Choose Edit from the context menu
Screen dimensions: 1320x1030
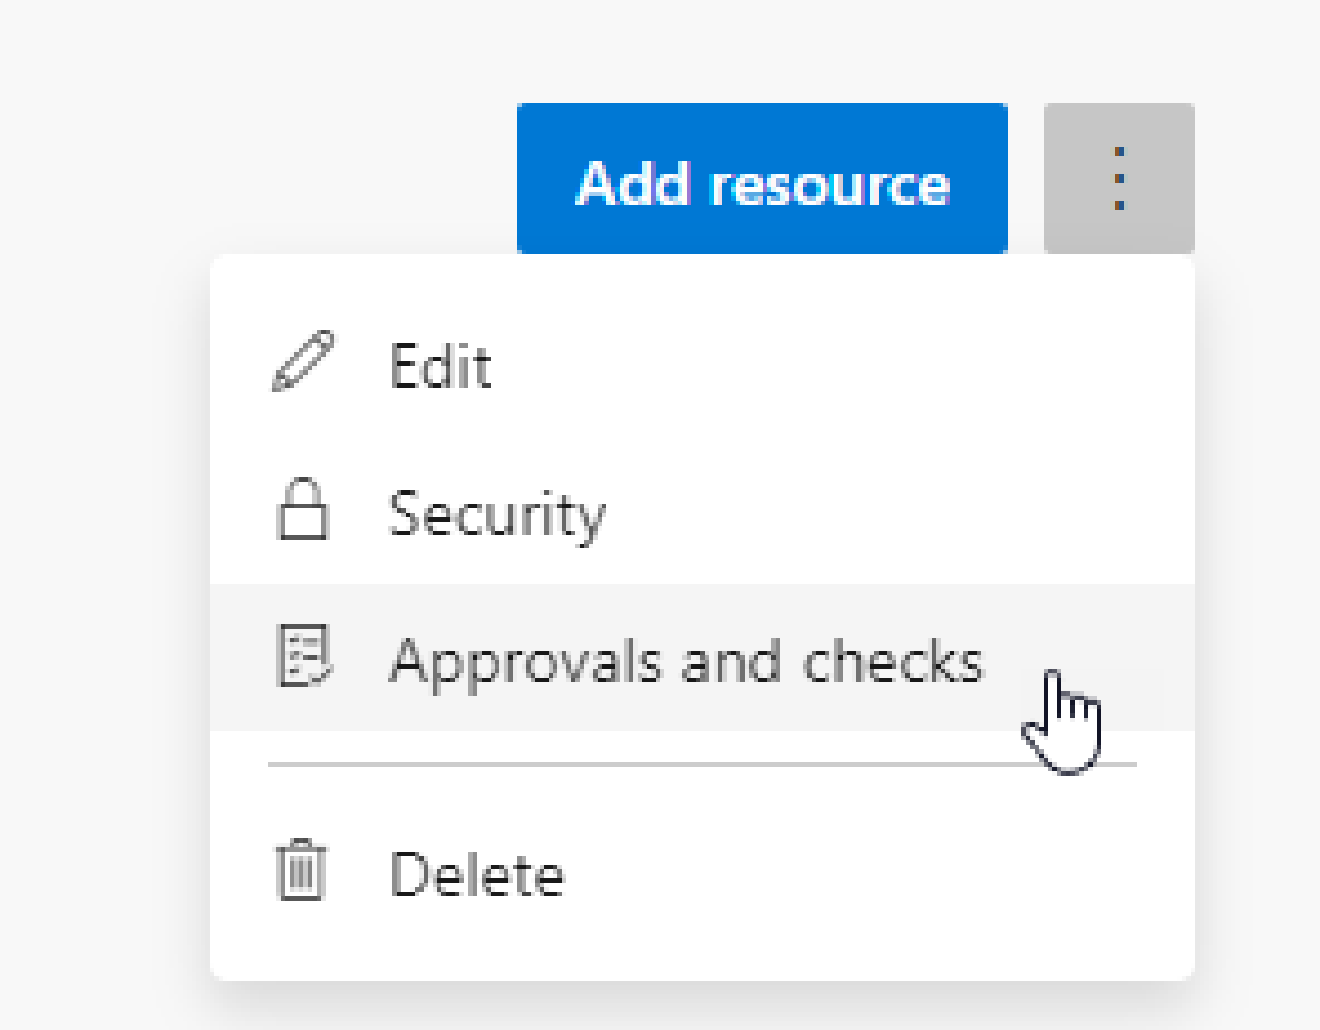[442, 365]
